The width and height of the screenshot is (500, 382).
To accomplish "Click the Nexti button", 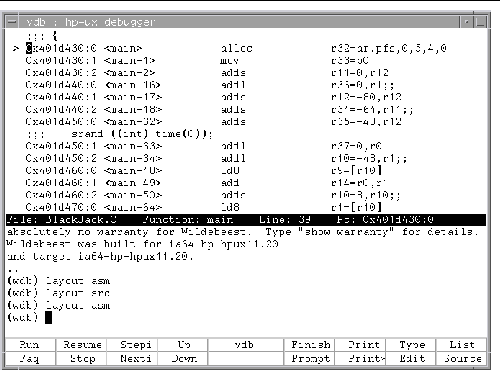I will click(x=132, y=359).
